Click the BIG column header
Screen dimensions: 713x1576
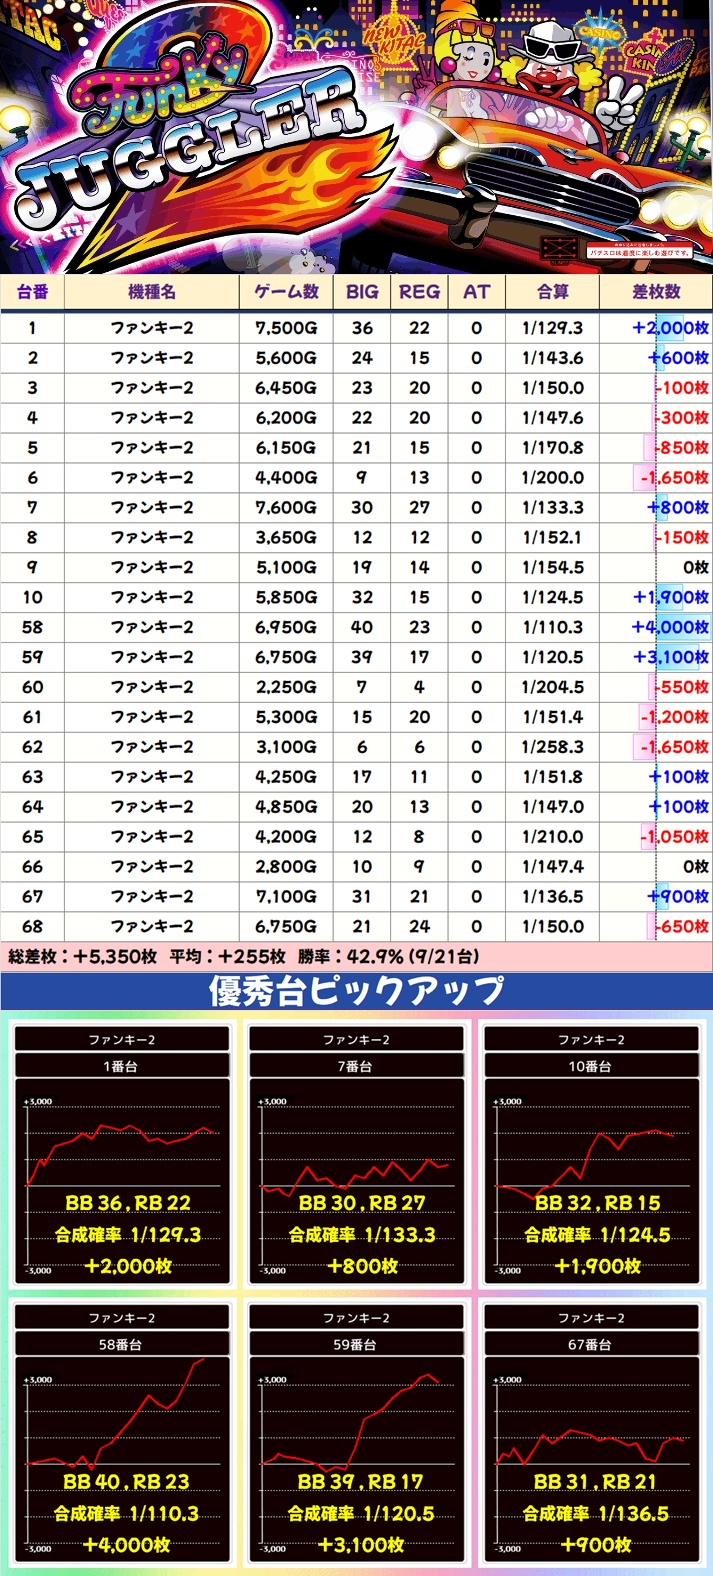(362, 291)
